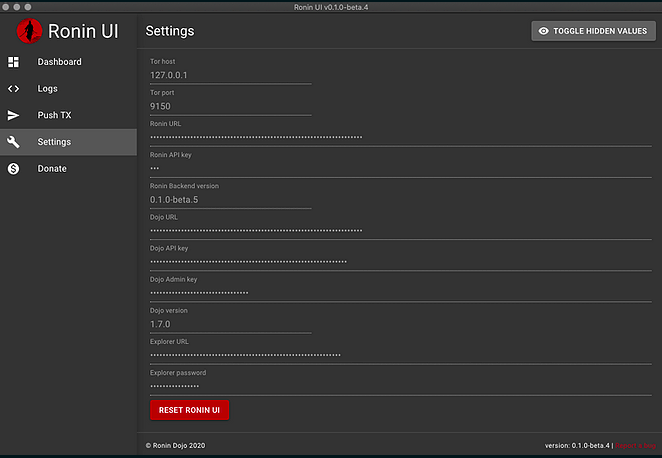Click the Ronin UI title text

point(83,31)
